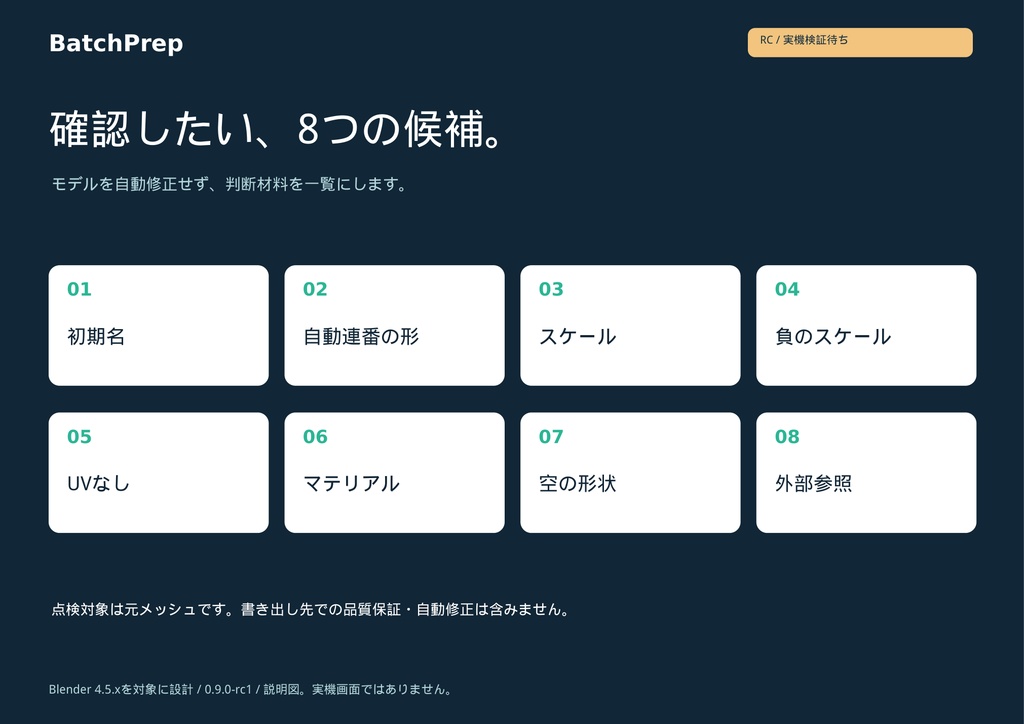Click the subtitle 'モデルを自動修正せず、判断材料を一覧にします。'
This screenshot has width=1024, height=724.
click(x=229, y=184)
